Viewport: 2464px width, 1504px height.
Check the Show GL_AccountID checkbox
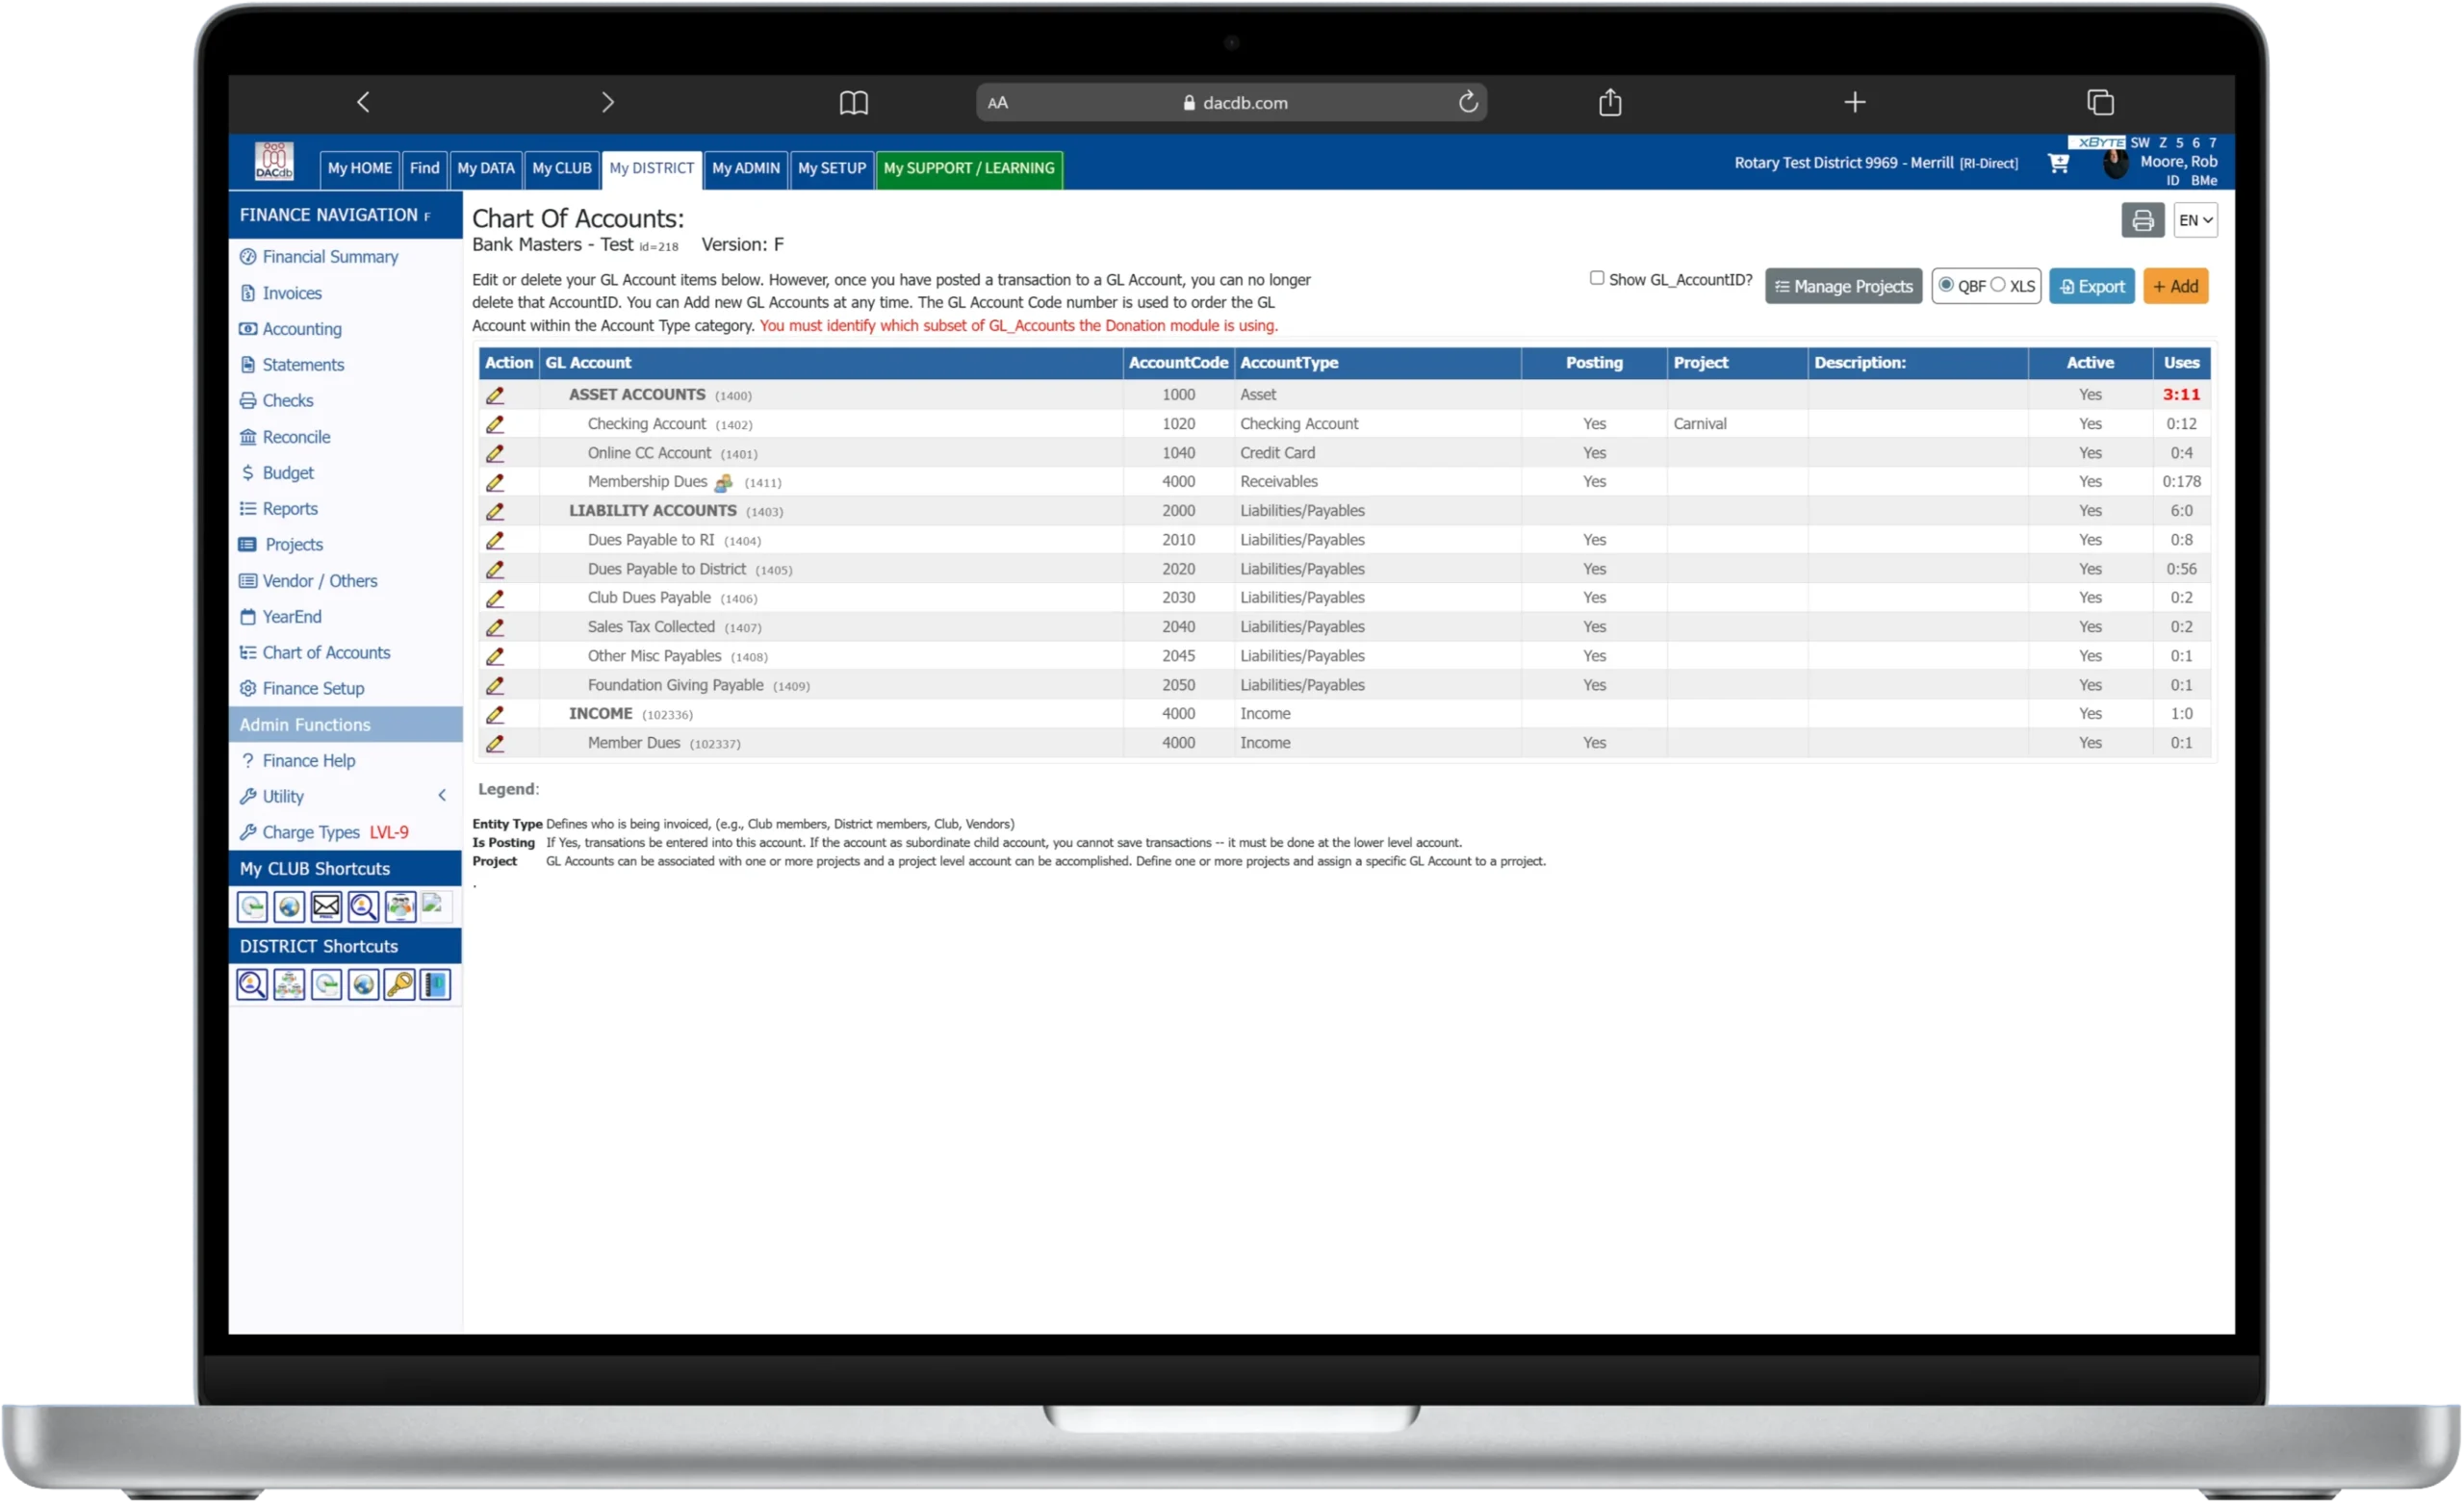1597,278
